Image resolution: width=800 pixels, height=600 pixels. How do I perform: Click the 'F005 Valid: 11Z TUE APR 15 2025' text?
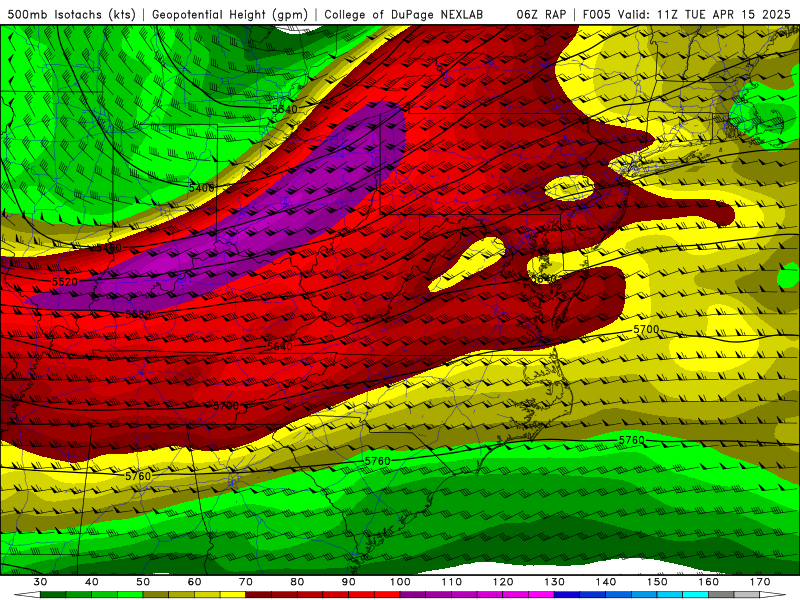687,14
